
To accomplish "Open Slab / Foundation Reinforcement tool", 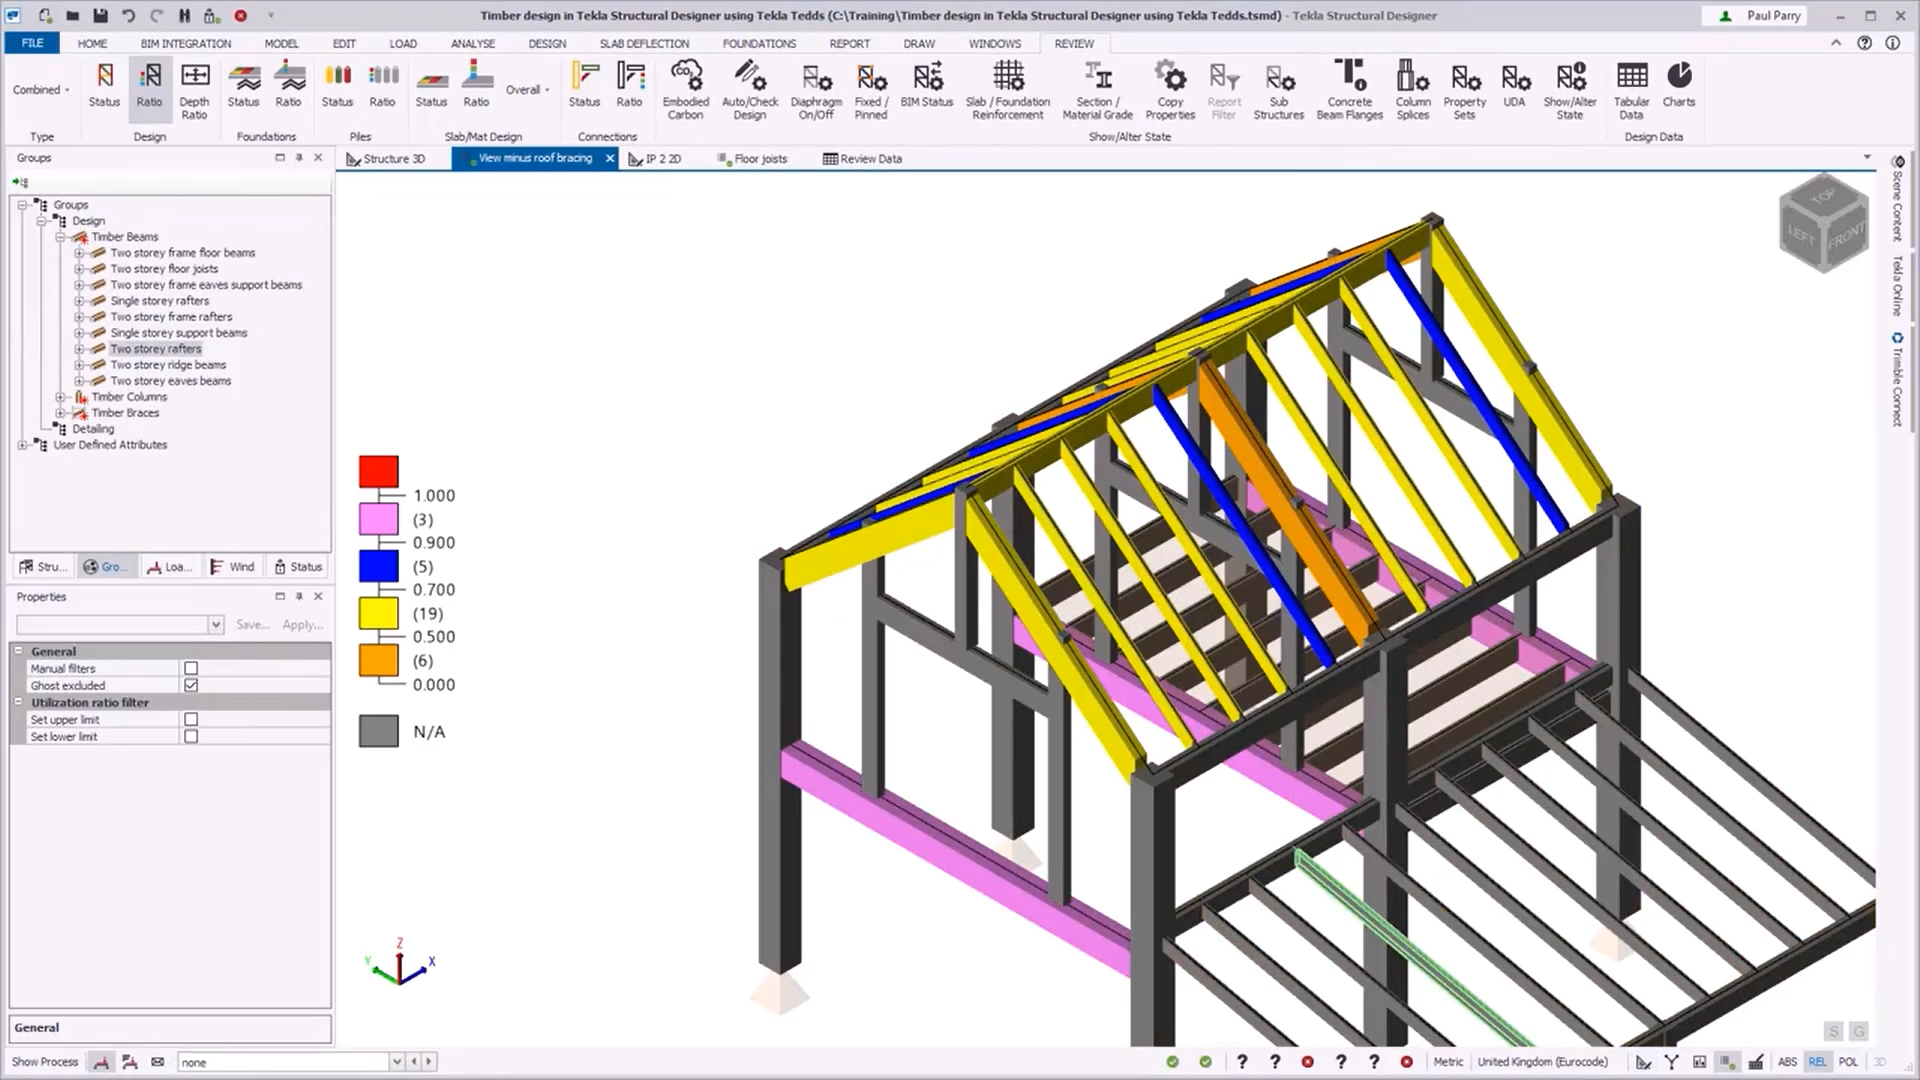I will pyautogui.click(x=1008, y=91).
